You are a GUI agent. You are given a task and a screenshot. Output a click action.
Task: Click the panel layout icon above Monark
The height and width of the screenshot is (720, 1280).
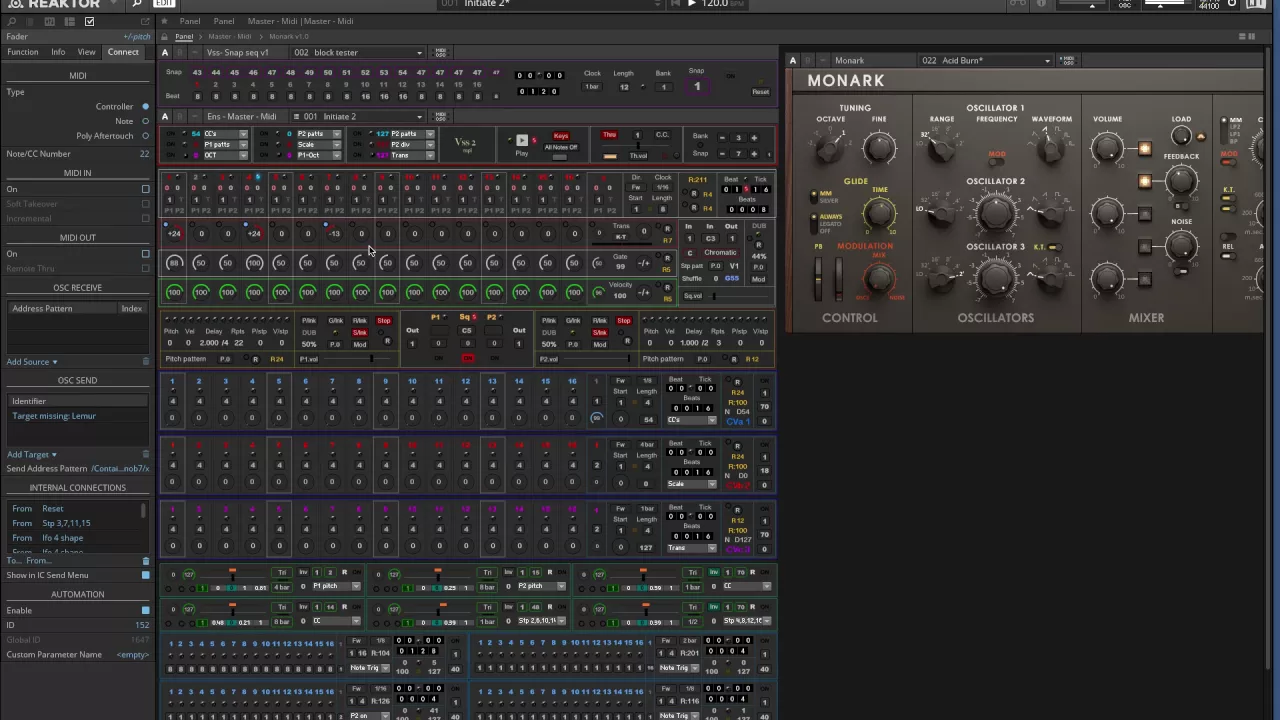1247,37
